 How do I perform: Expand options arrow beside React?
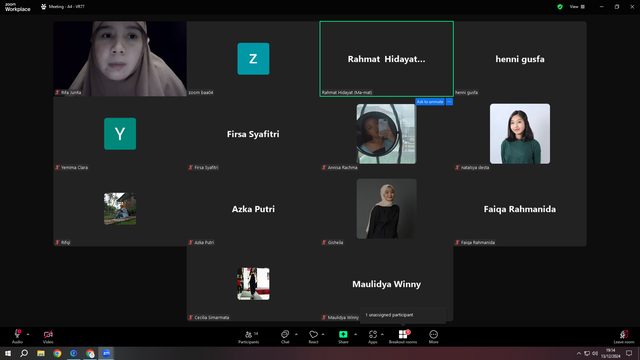pyautogui.click(x=323, y=334)
